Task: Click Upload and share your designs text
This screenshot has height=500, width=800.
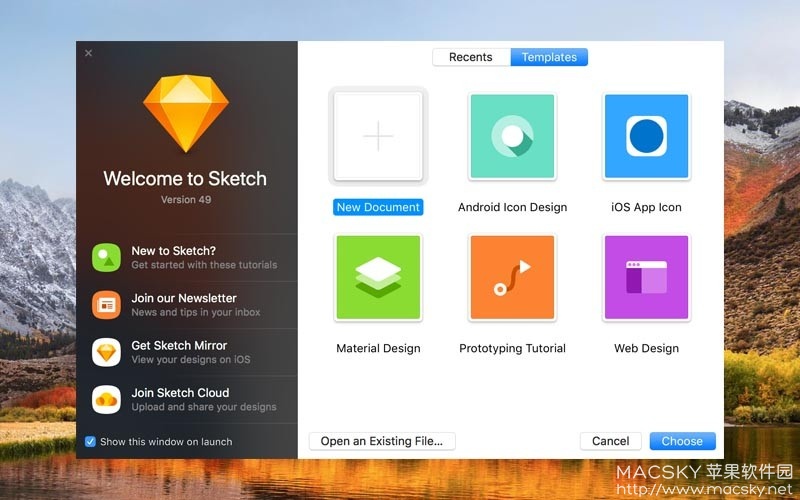Action: coord(204,407)
